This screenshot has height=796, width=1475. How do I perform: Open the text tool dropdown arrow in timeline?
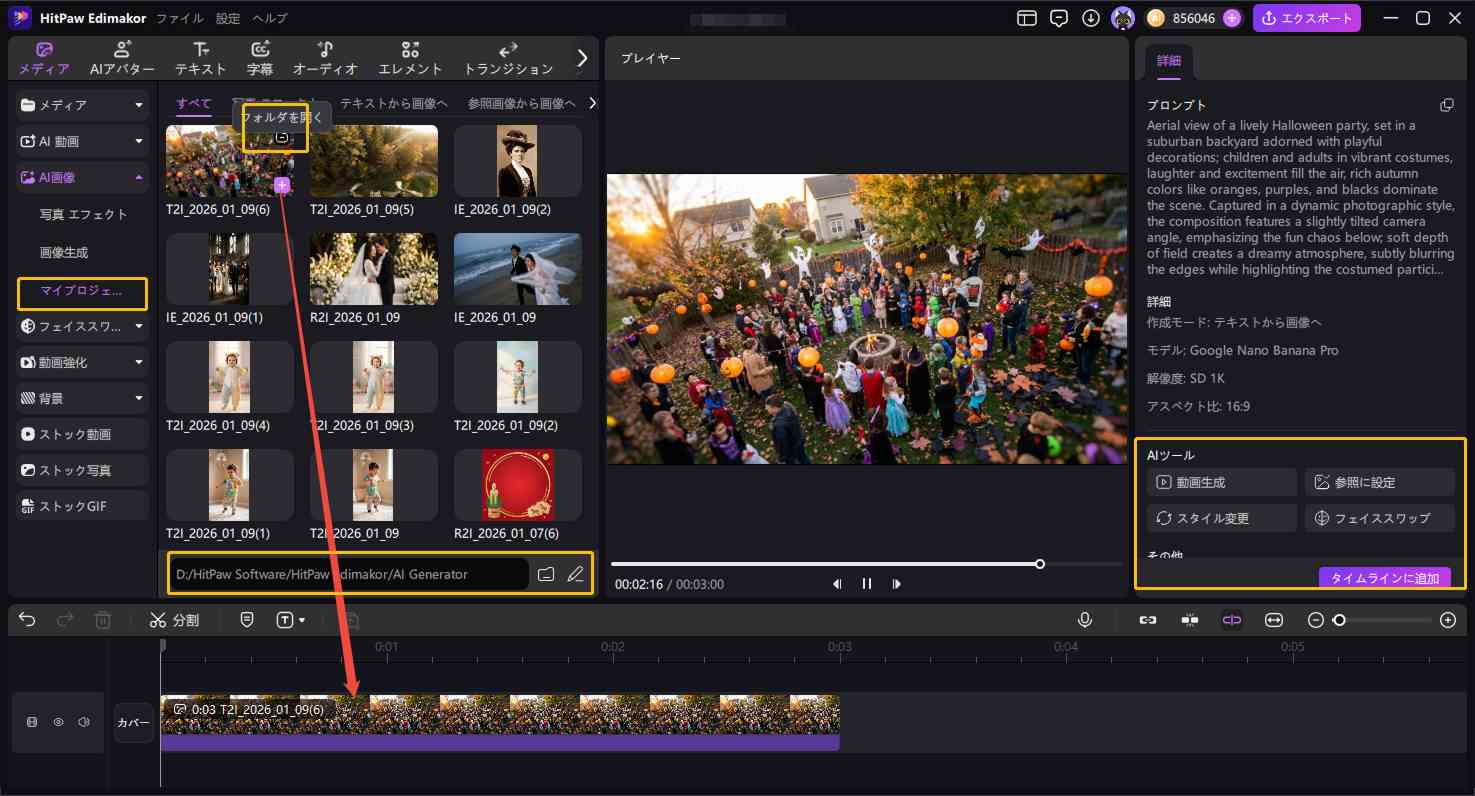302,621
